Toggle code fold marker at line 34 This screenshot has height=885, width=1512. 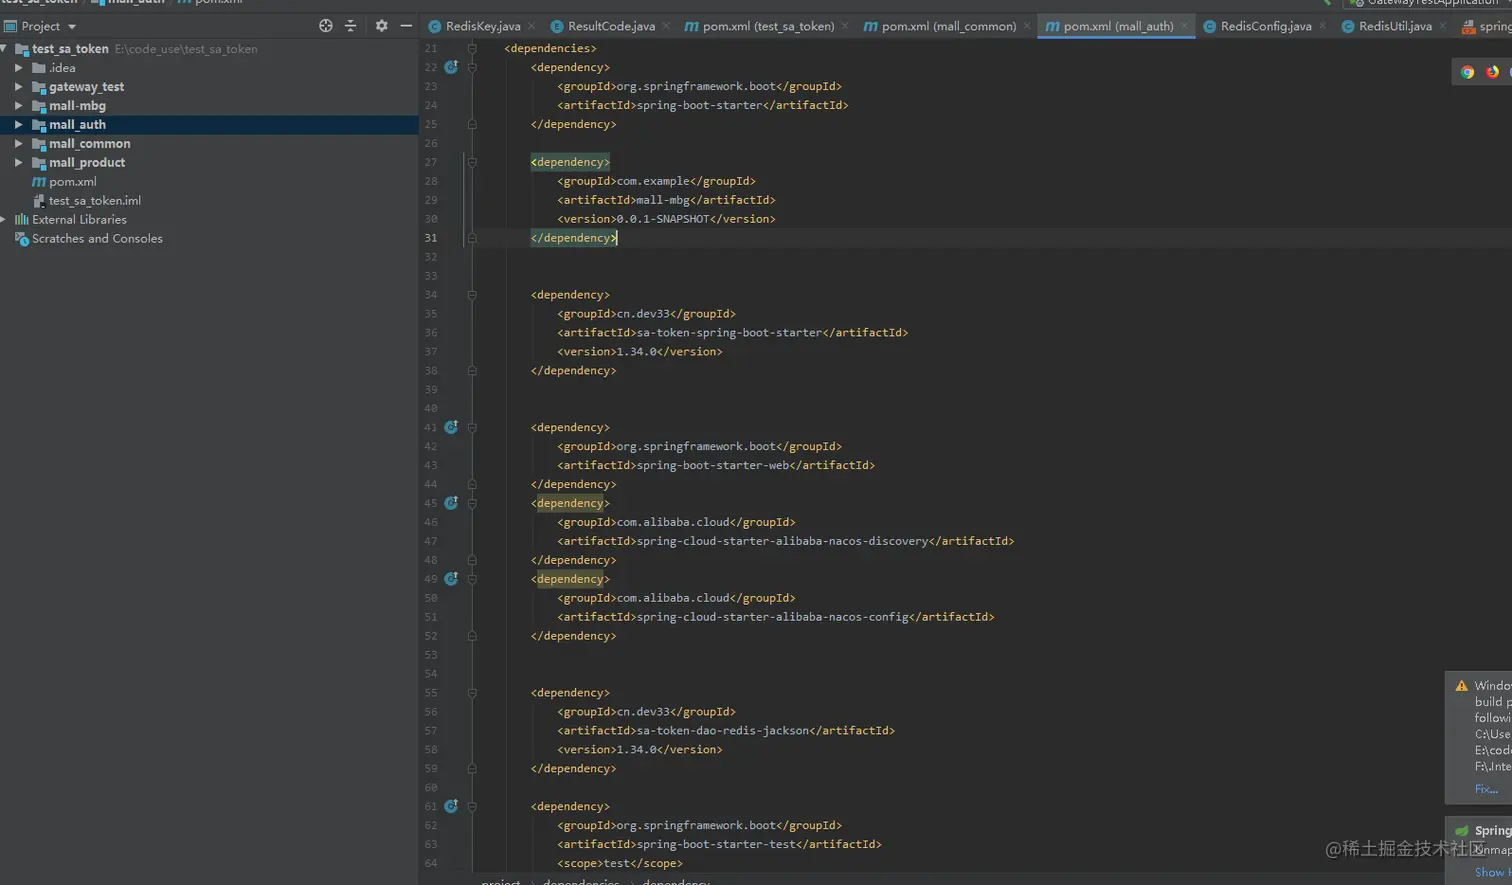click(472, 295)
